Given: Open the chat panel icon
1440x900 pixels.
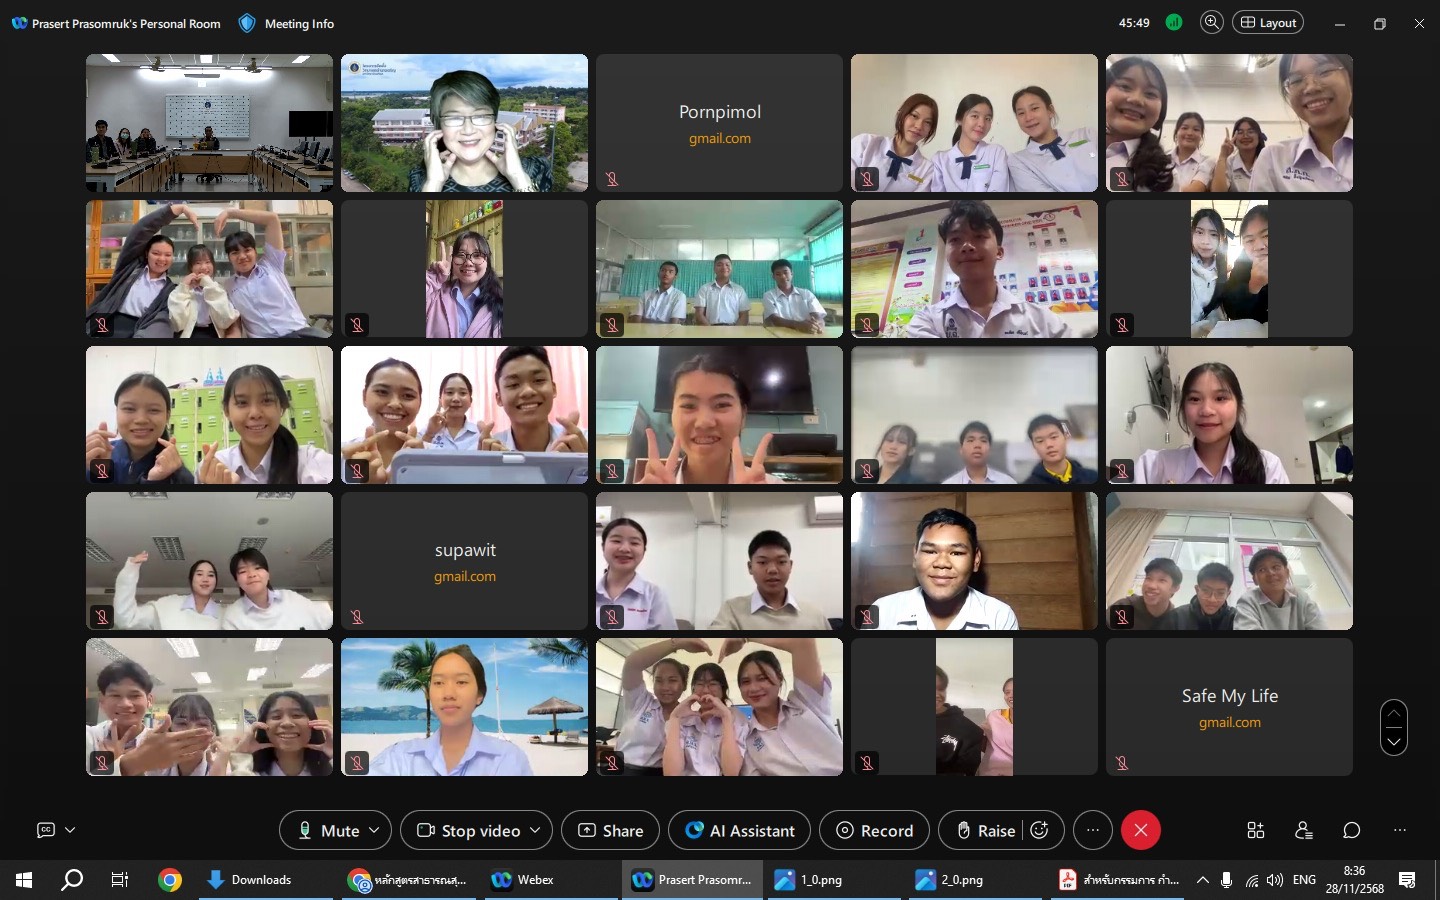Looking at the screenshot, I should point(1352,830).
